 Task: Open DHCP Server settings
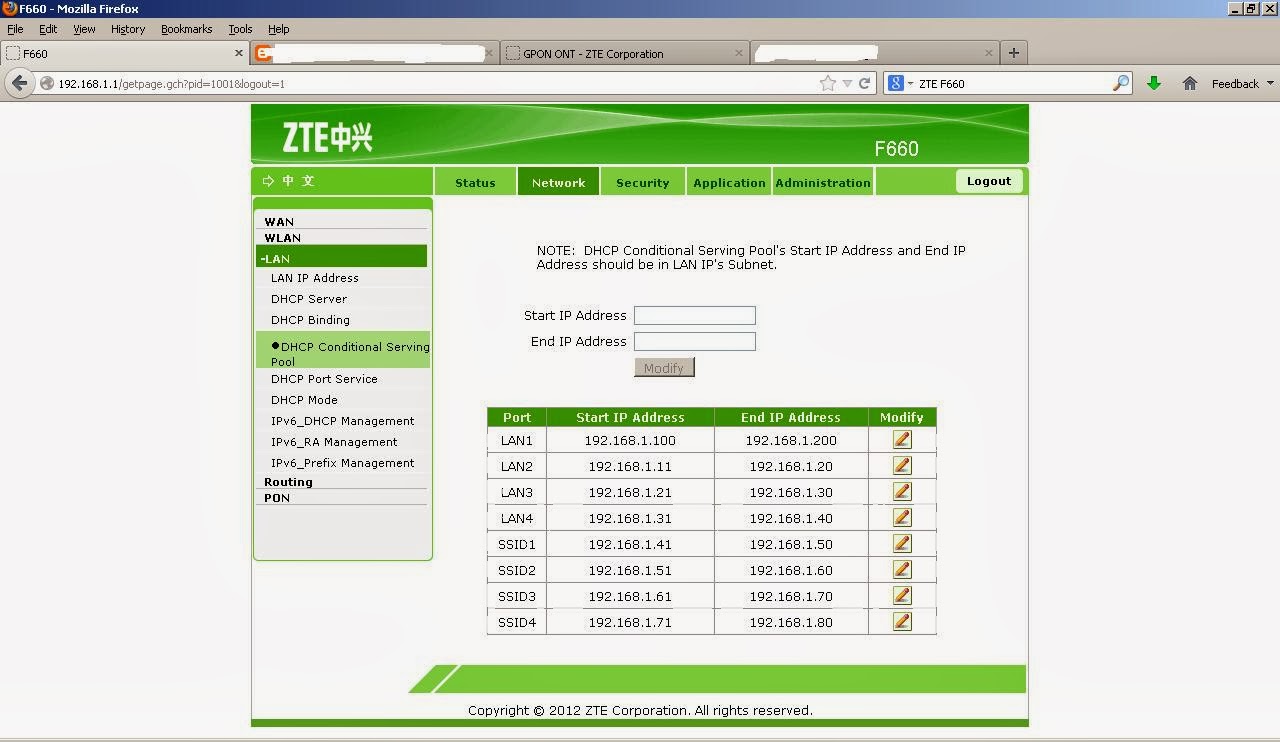coord(309,299)
